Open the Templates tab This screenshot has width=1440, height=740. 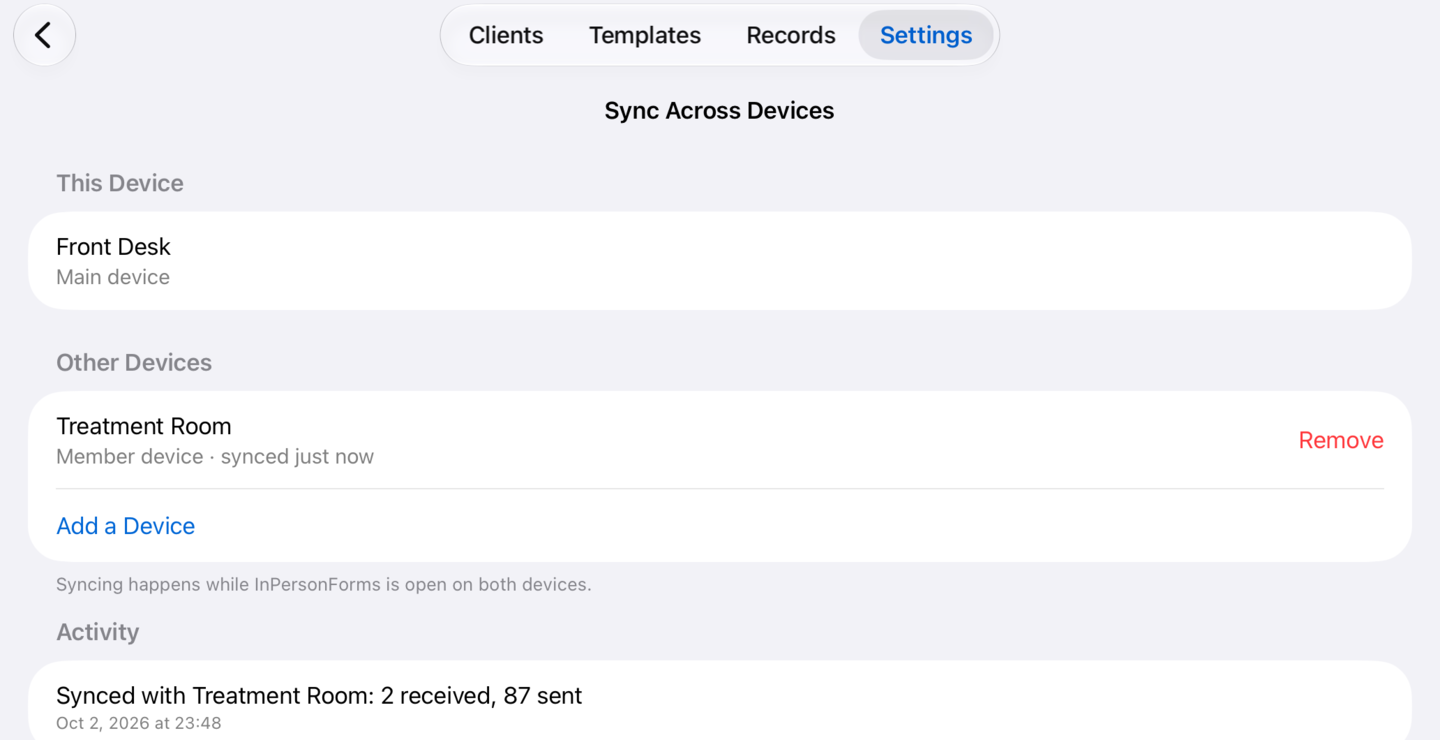pyautogui.click(x=645, y=35)
